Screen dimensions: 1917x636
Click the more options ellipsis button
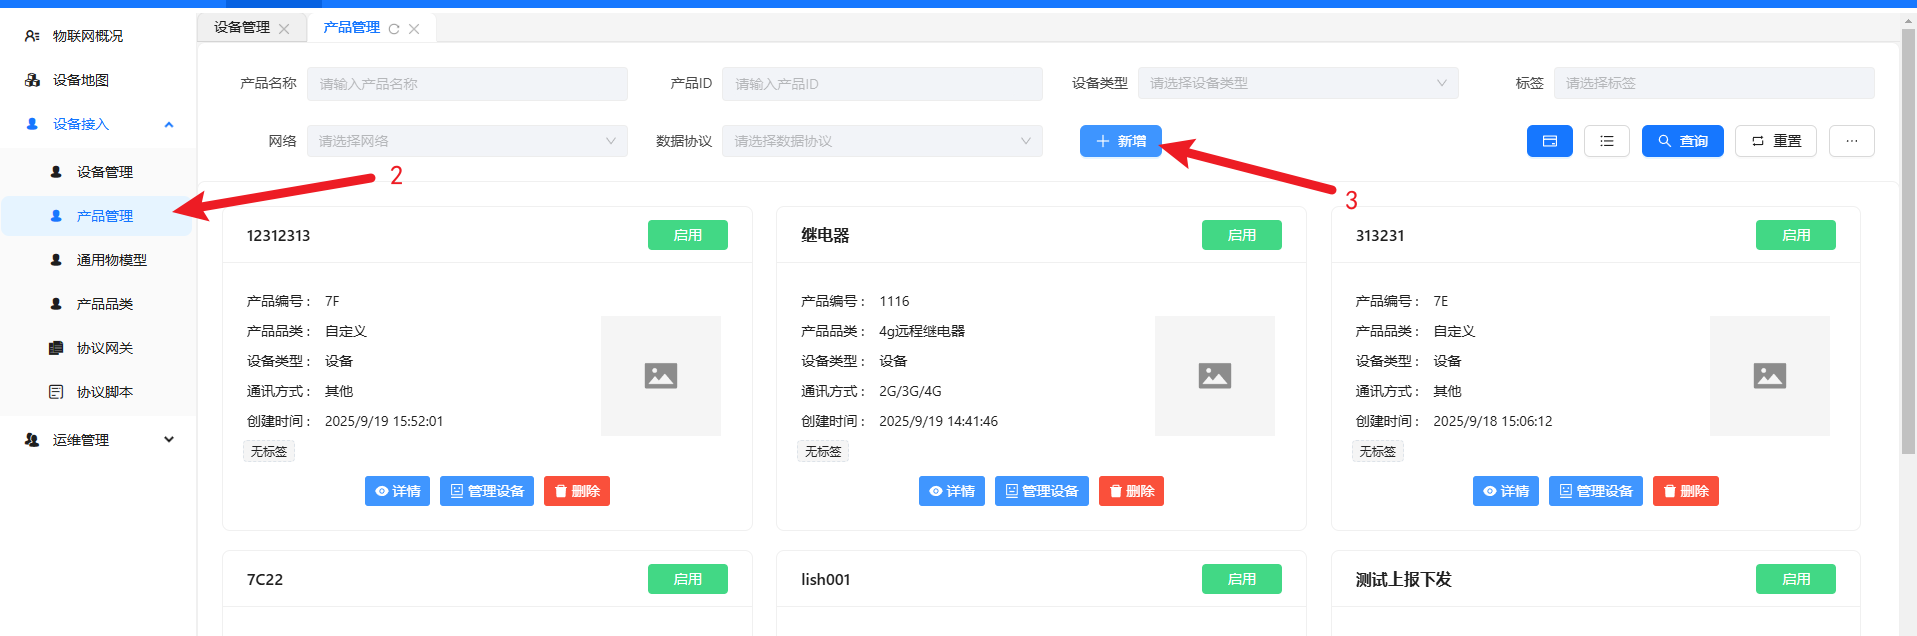[1851, 141]
